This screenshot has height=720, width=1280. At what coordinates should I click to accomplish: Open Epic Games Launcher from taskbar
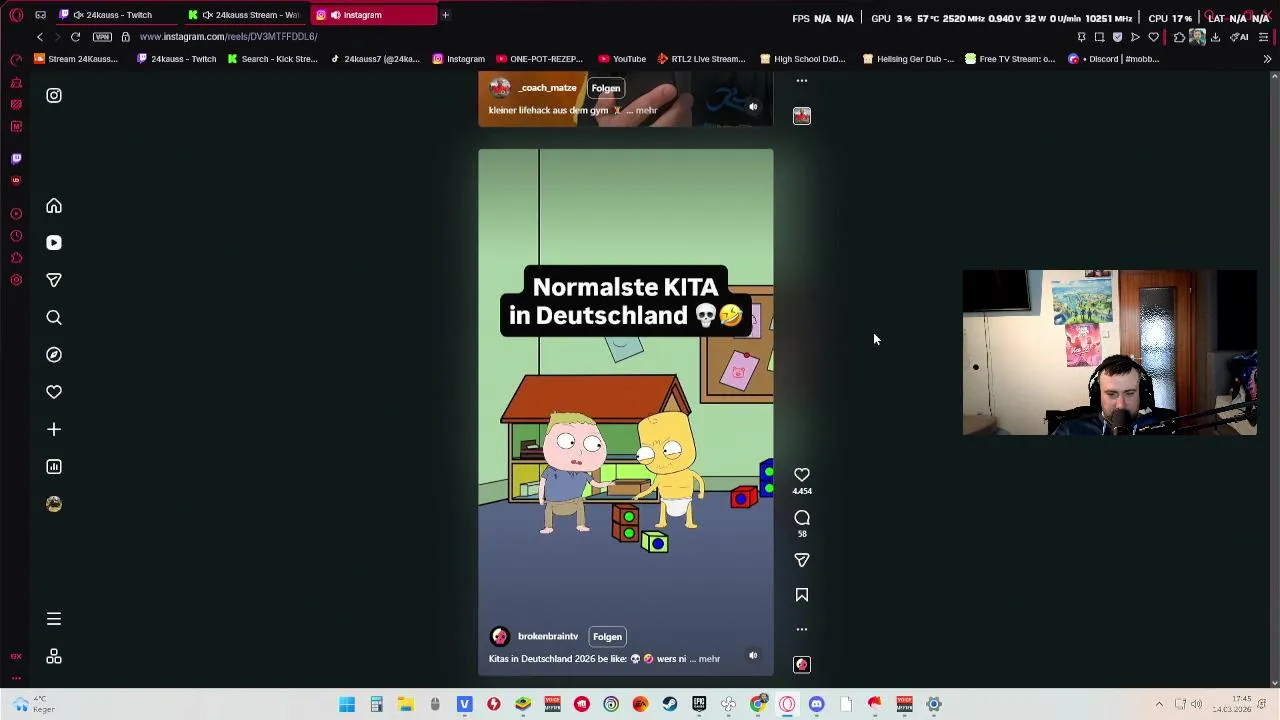tap(699, 704)
